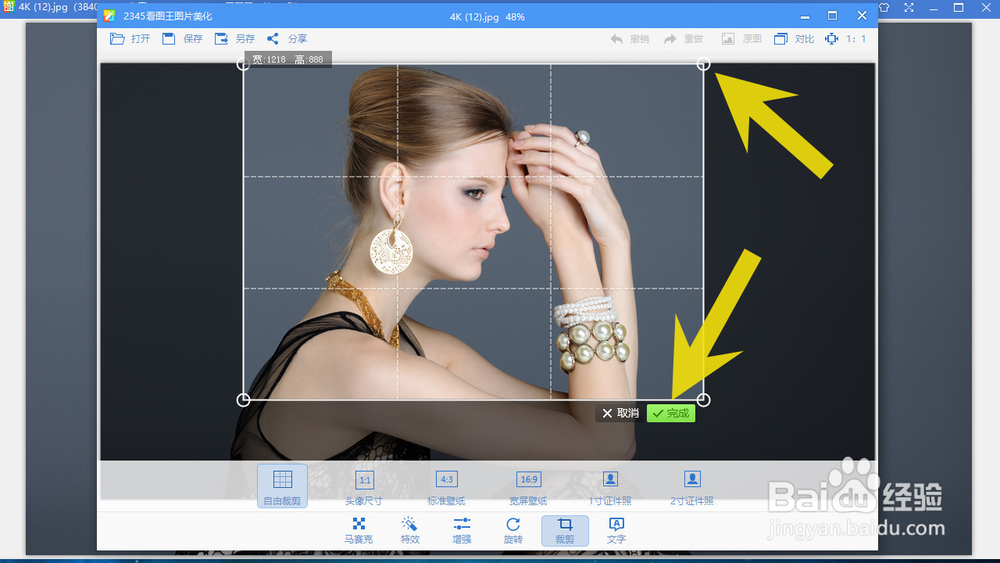The height and width of the screenshot is (563, 1000).
Task: Choose 16:9 宽屏壁纸 crop ratio
Action: (528, 486)
